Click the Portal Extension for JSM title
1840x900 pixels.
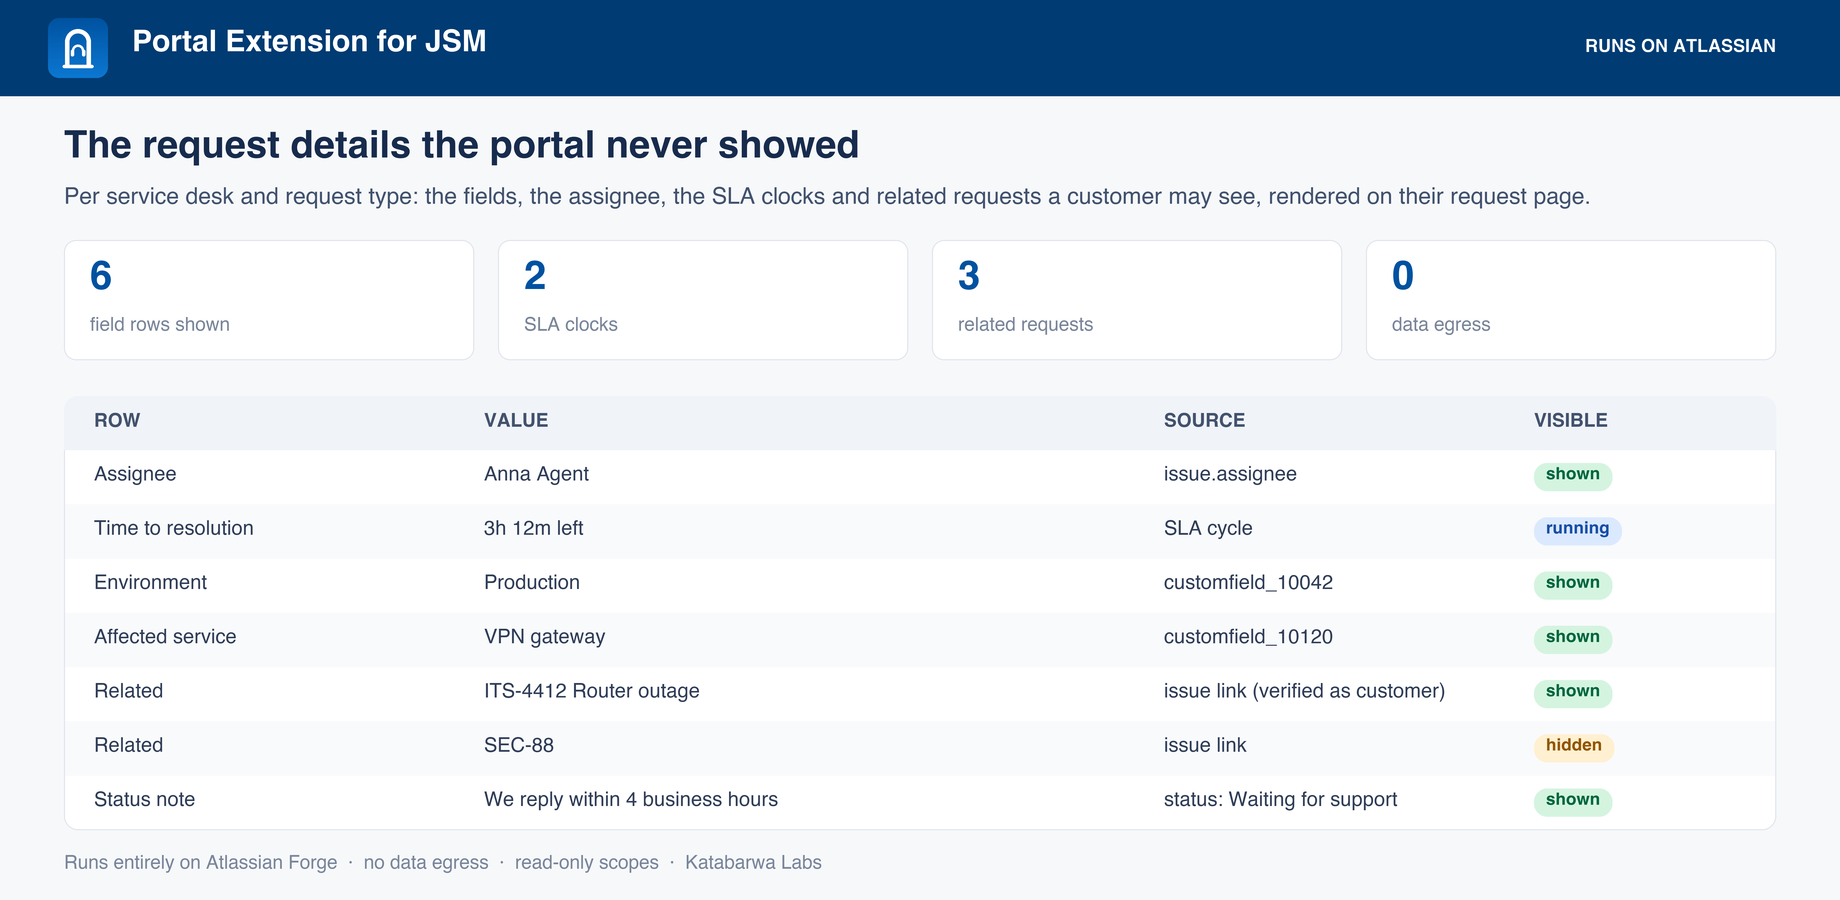(309, 41)
